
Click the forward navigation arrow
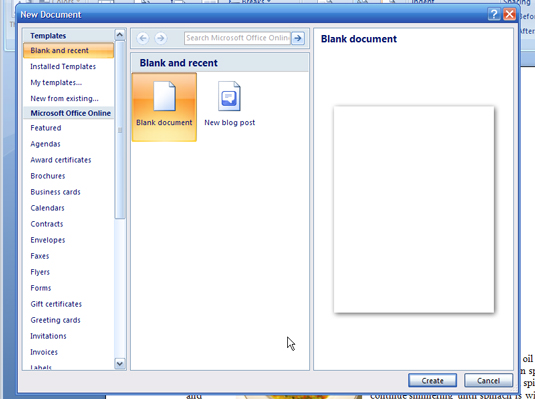coord(160,38)
